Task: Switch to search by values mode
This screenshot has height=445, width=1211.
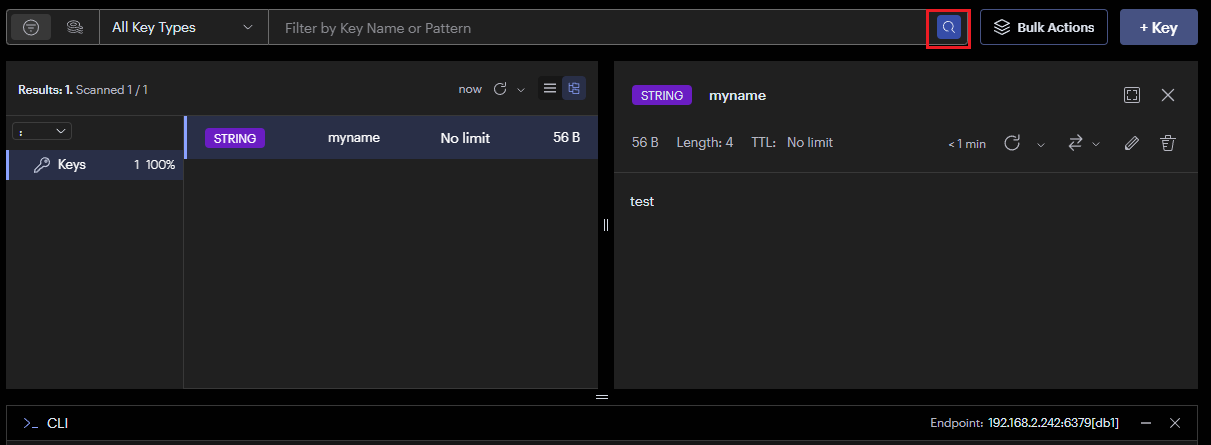Action: point(74,28)
